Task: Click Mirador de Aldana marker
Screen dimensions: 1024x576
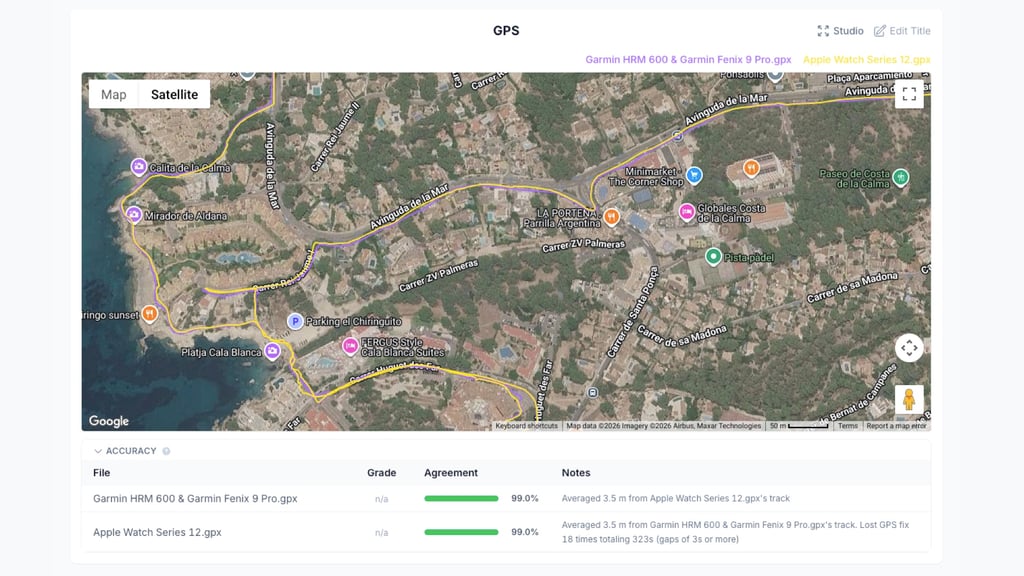Action: pyautogui.click(x=134, y=215)
